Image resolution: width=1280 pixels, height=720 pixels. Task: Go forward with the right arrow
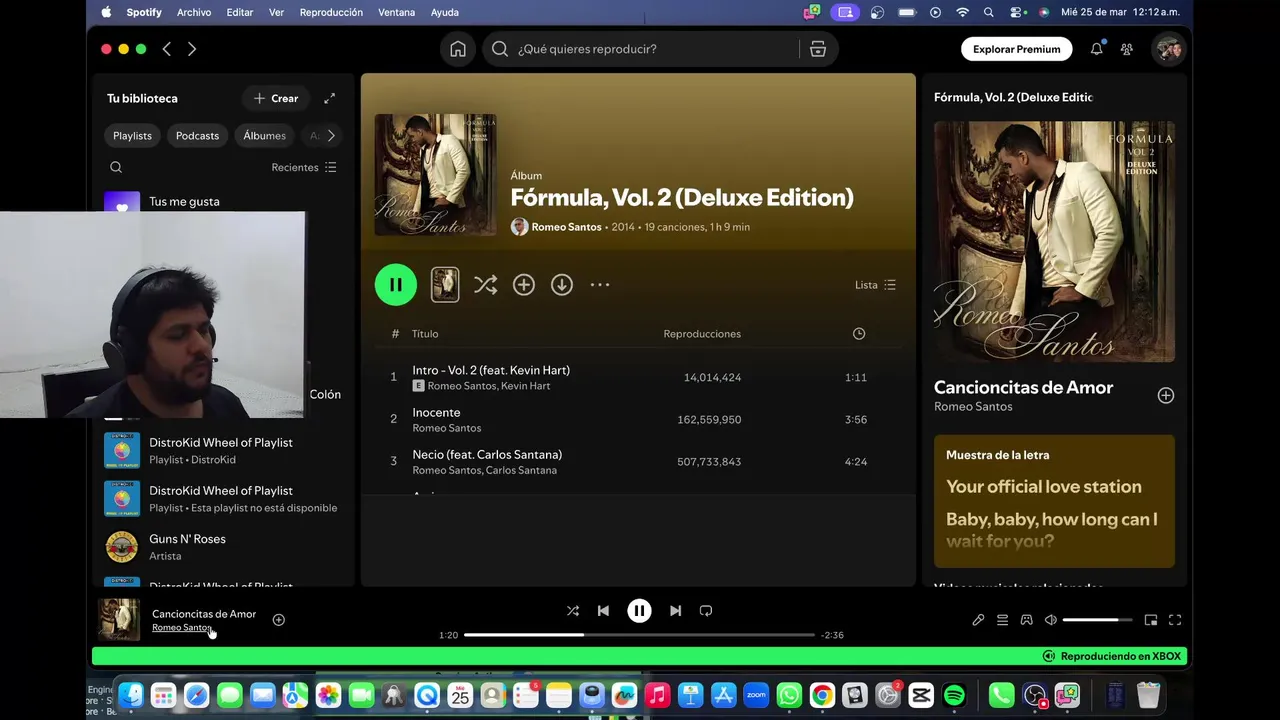tap(192, 49)
